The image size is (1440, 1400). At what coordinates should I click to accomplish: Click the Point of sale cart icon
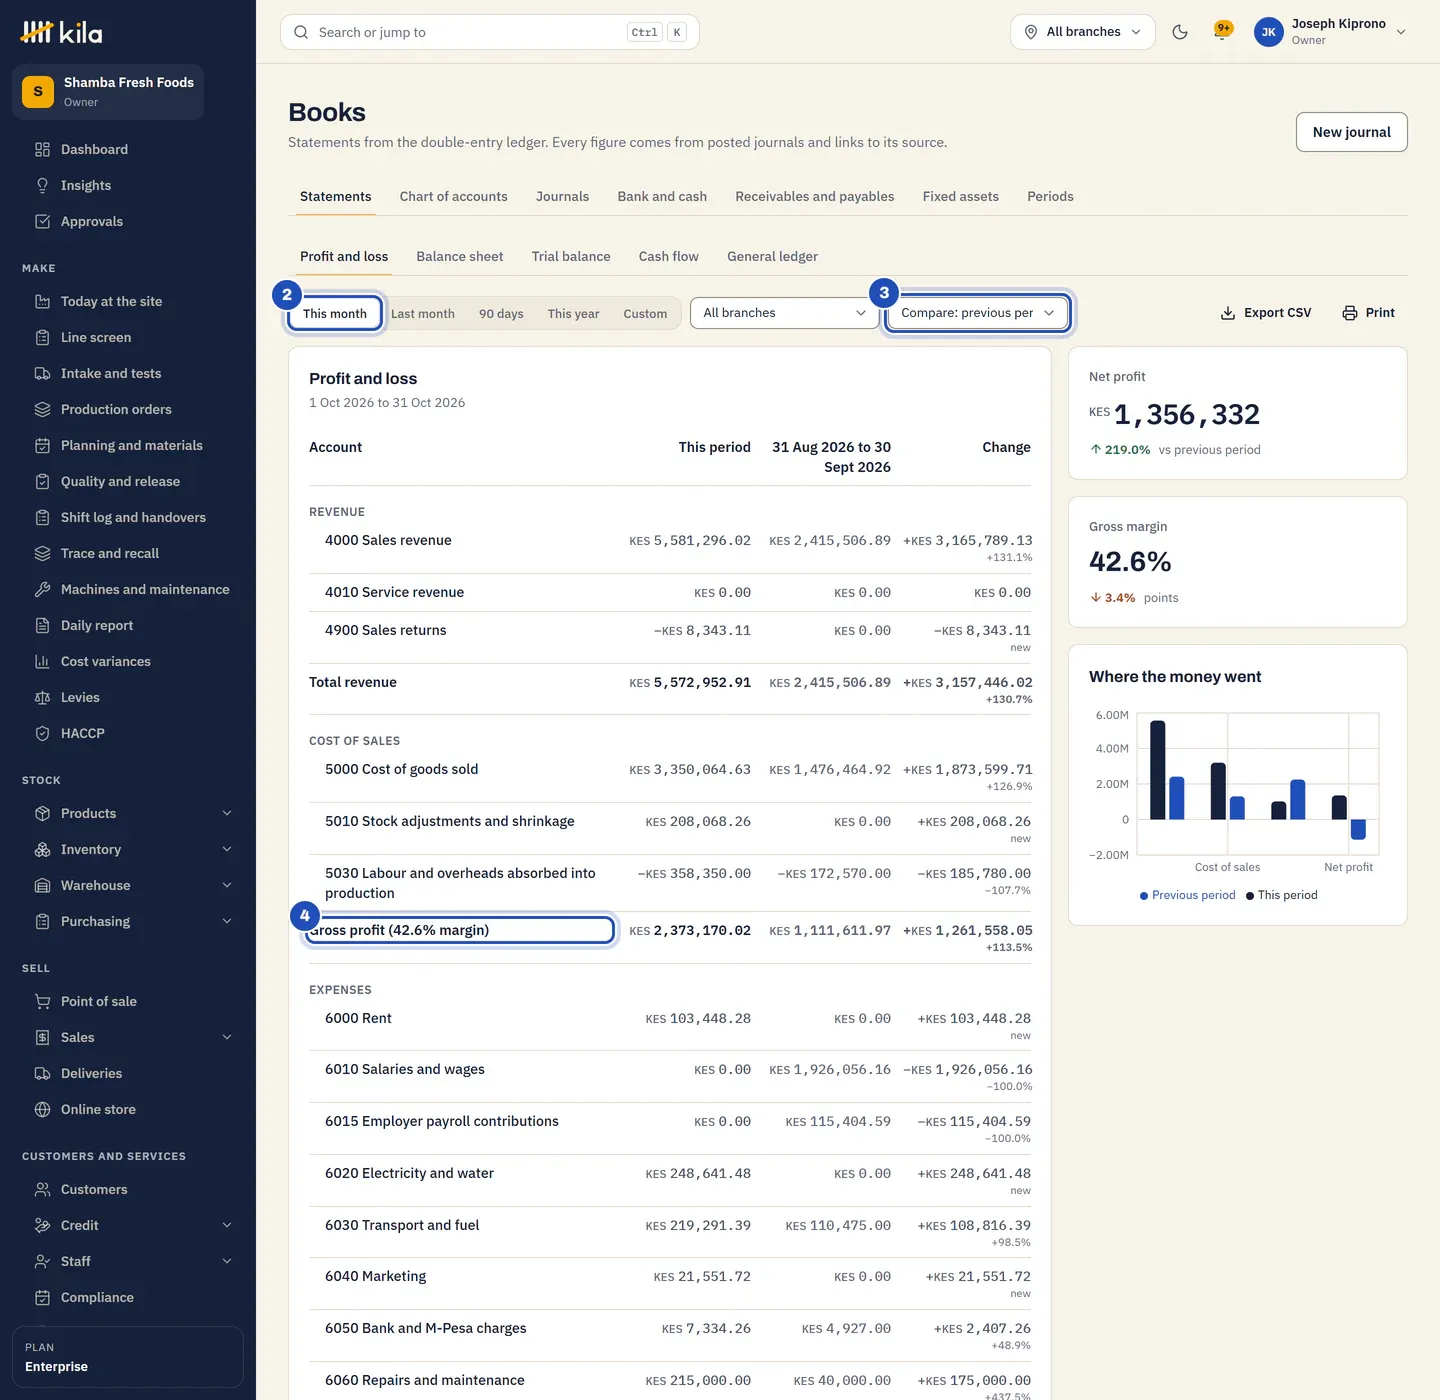[x=42, y=1001]
